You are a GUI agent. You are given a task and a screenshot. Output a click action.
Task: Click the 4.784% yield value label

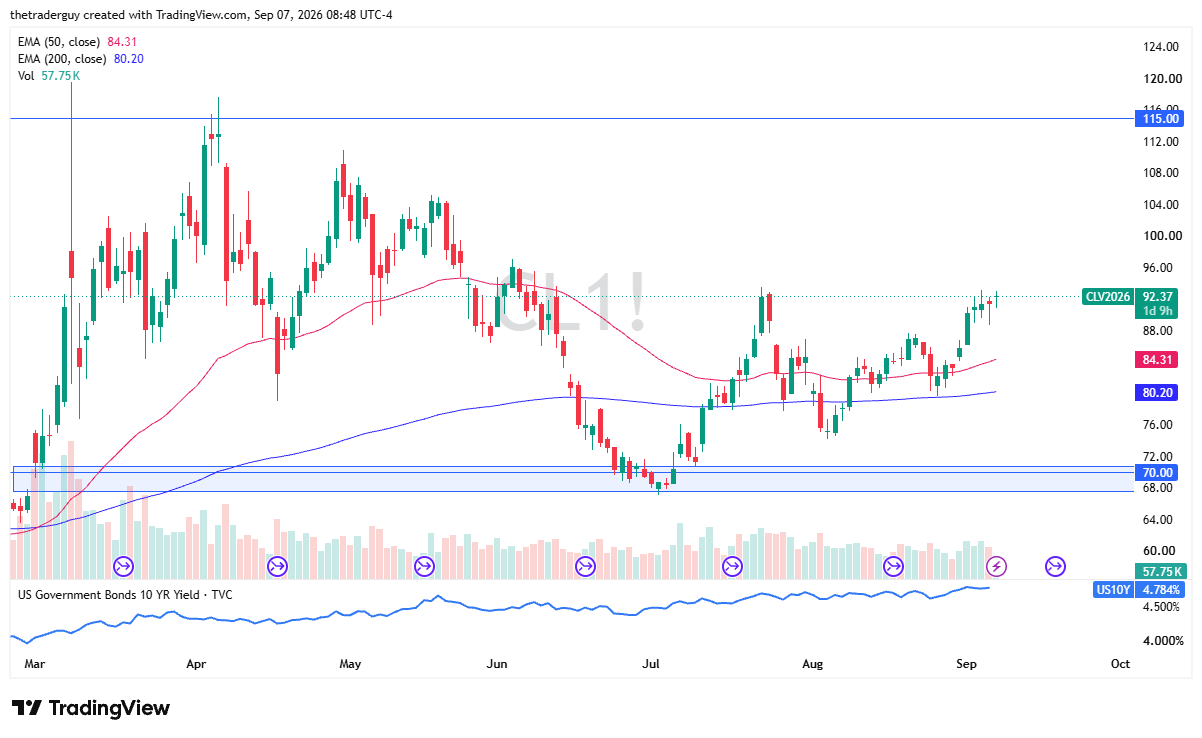point(1161,590)
